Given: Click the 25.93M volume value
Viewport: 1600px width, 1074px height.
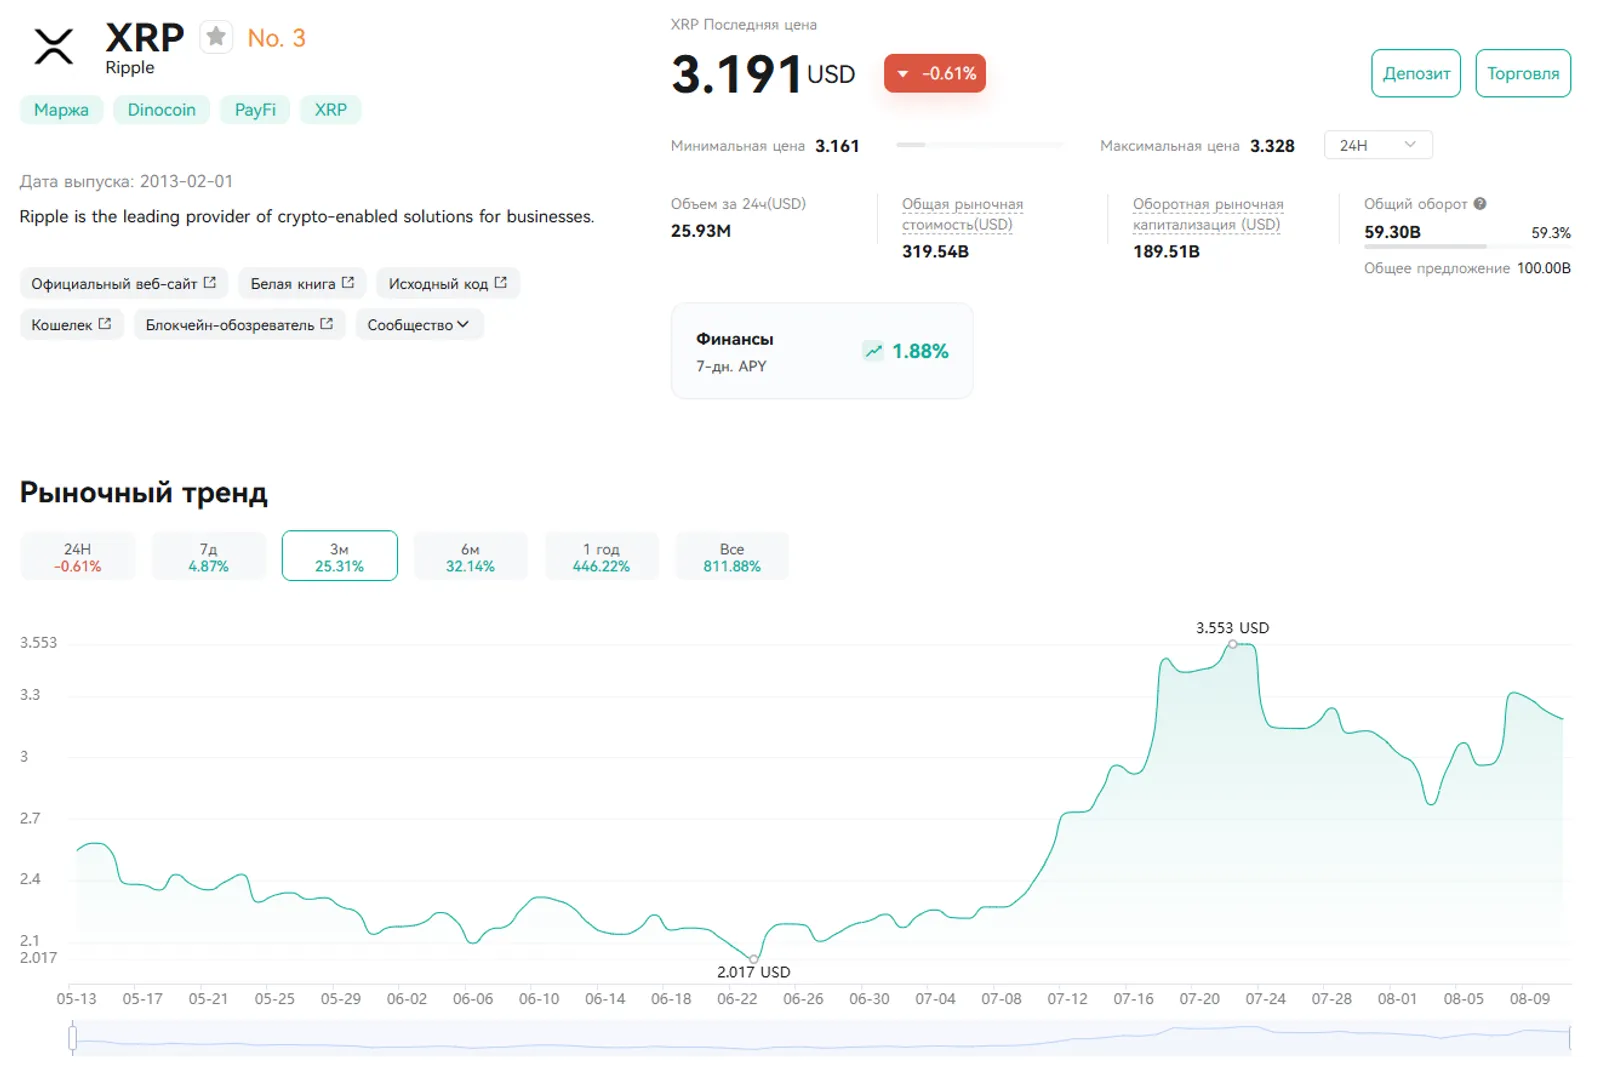Looking at the screenshot, I should click(x=701, y=231).
